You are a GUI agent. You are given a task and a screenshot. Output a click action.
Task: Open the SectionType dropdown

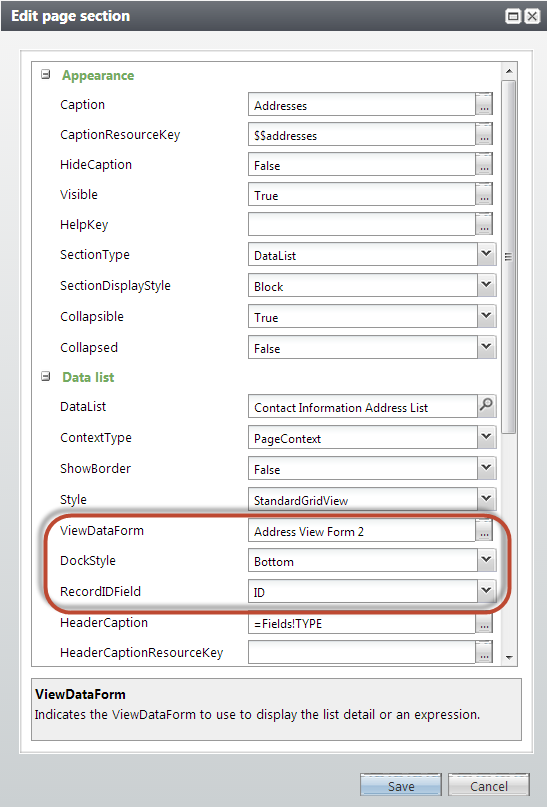click(x=486, y=254)
